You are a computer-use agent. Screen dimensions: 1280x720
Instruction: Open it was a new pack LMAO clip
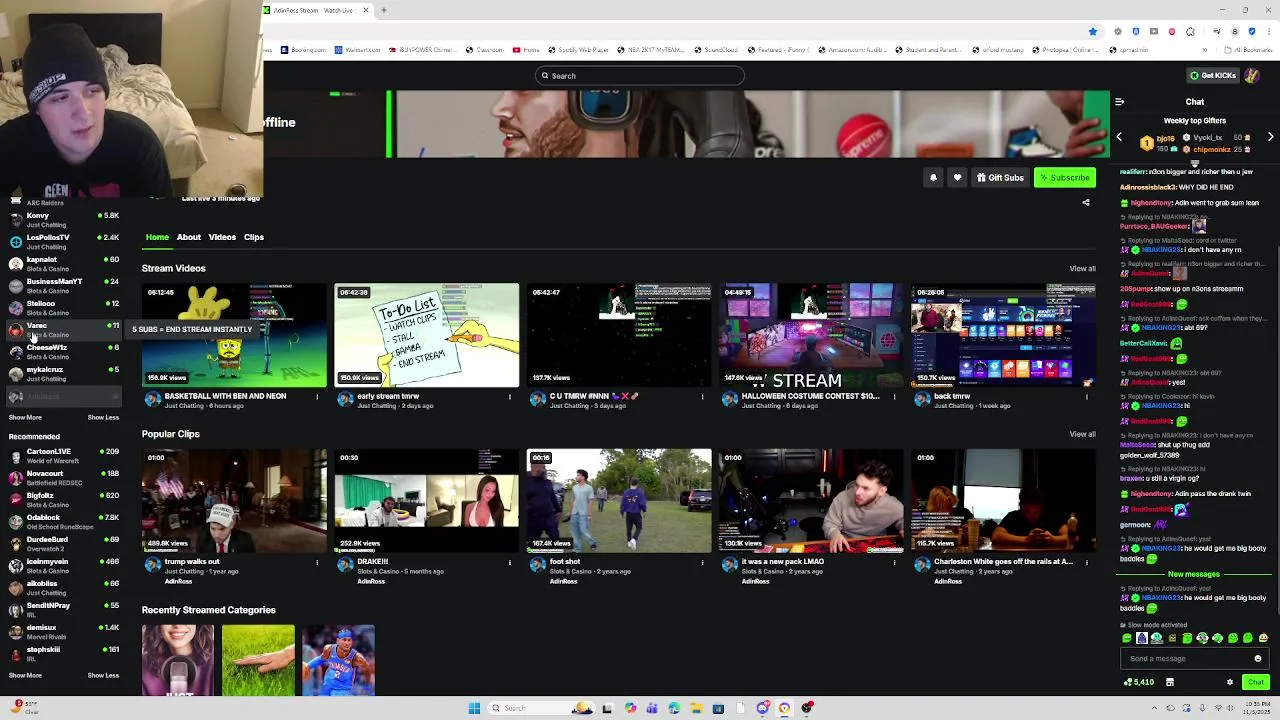(x=811, y=501)
